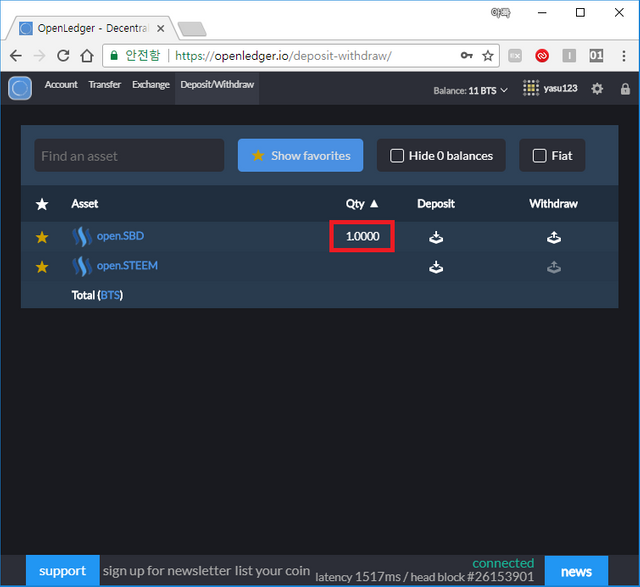
Task: Focus the Find an asset field
Action: [129, 156]
